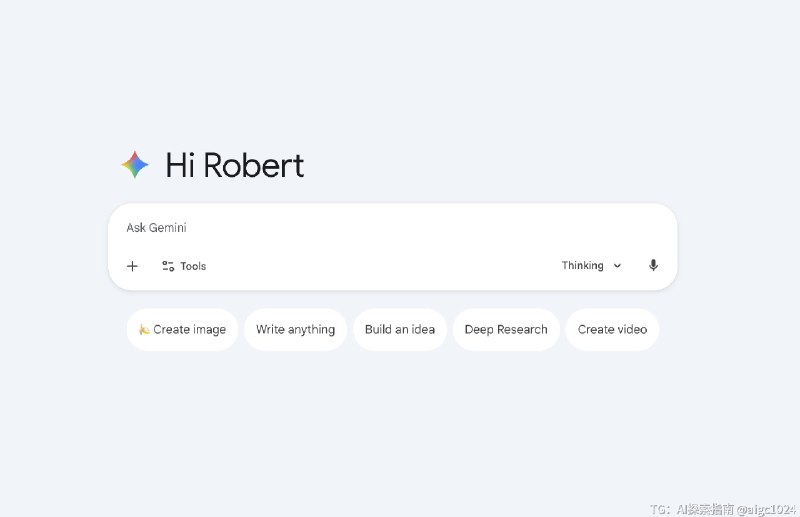Select the Build an idea chip
The height and width of the screenshot is (517, 800).
click(399, 329)
